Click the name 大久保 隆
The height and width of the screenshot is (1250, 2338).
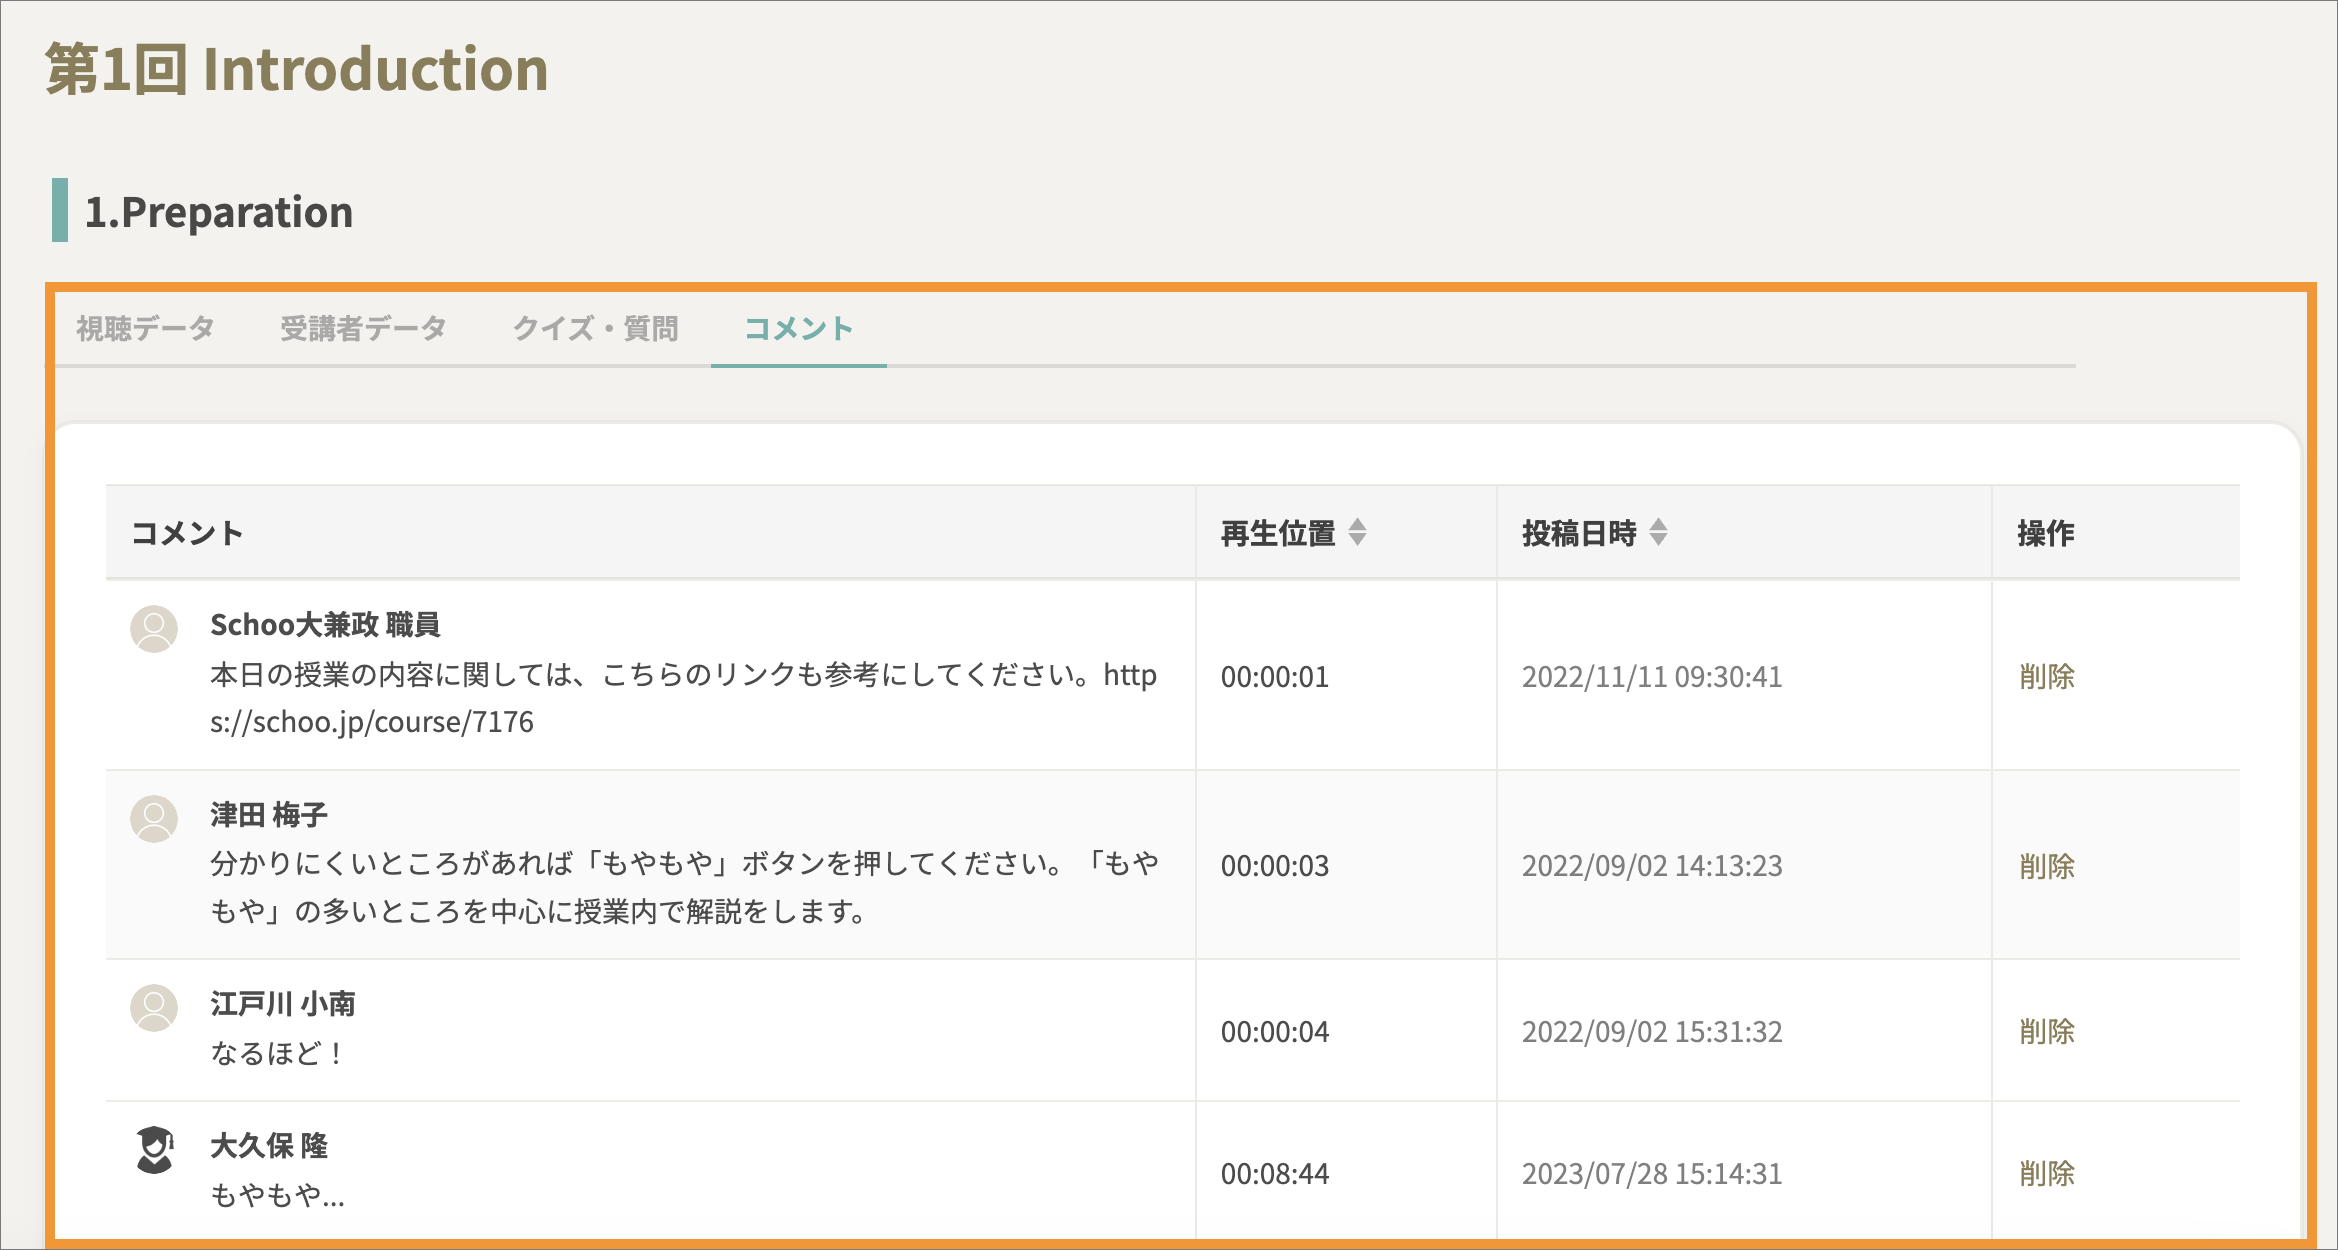[269, 1146]
